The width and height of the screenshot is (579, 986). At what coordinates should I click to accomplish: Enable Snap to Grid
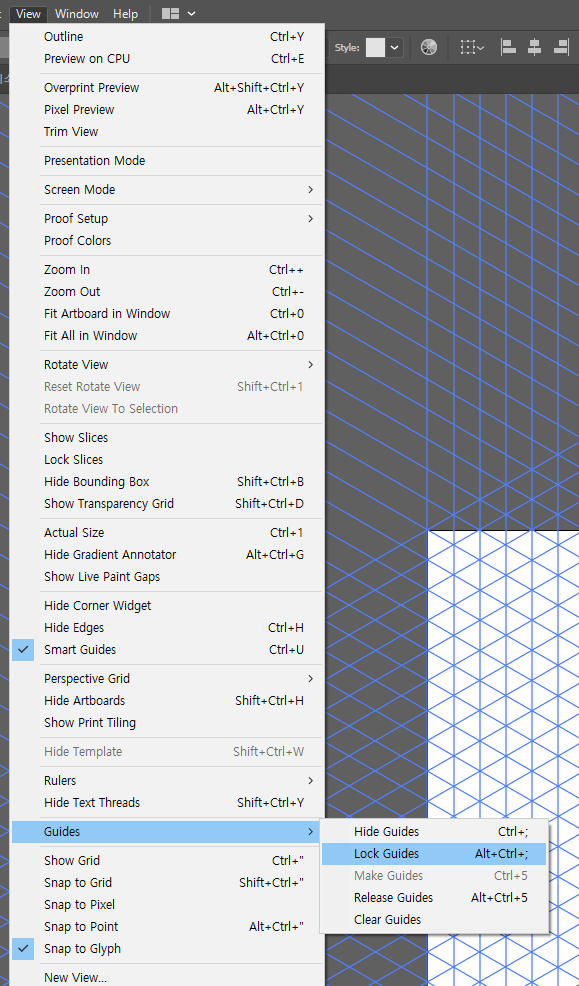pyautogui.click(x=168, y=882)
